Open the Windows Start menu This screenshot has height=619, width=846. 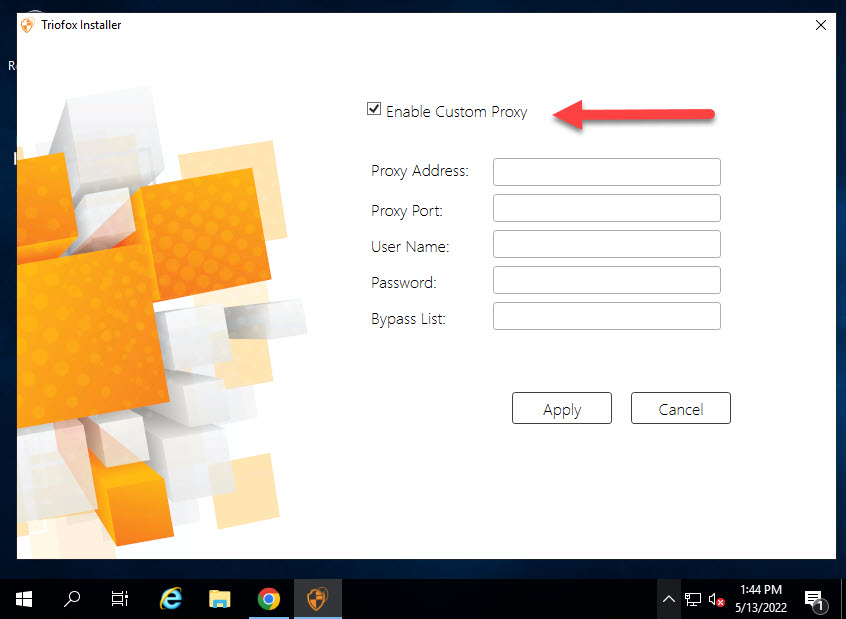(24, 599)
